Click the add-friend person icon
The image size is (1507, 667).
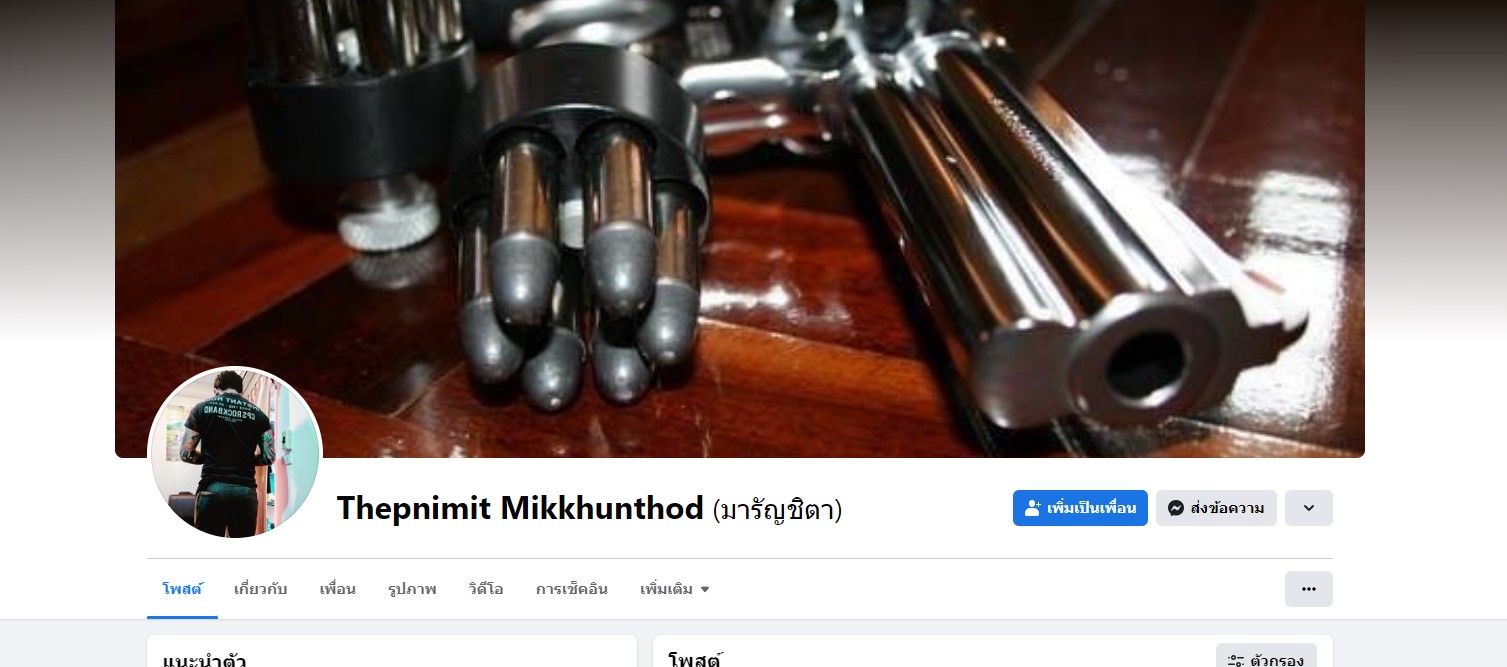coord(1033,508)
